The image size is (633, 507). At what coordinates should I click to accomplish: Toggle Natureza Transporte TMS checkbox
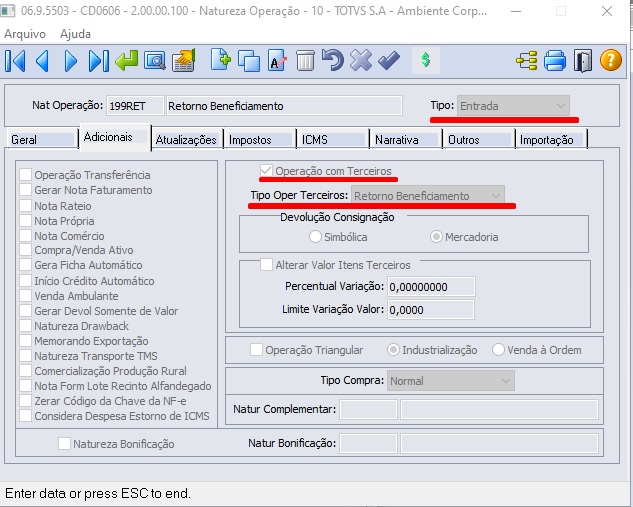point(26,356)
